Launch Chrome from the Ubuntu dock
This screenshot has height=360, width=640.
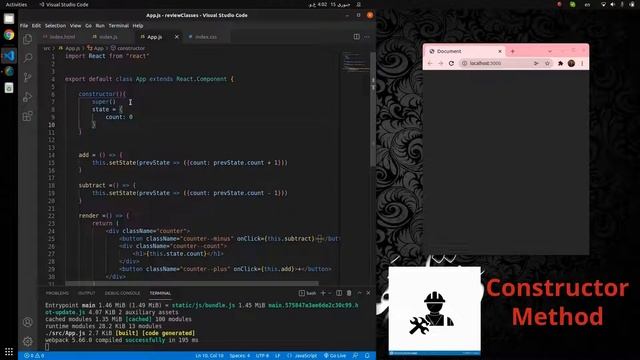pos(9,35)
